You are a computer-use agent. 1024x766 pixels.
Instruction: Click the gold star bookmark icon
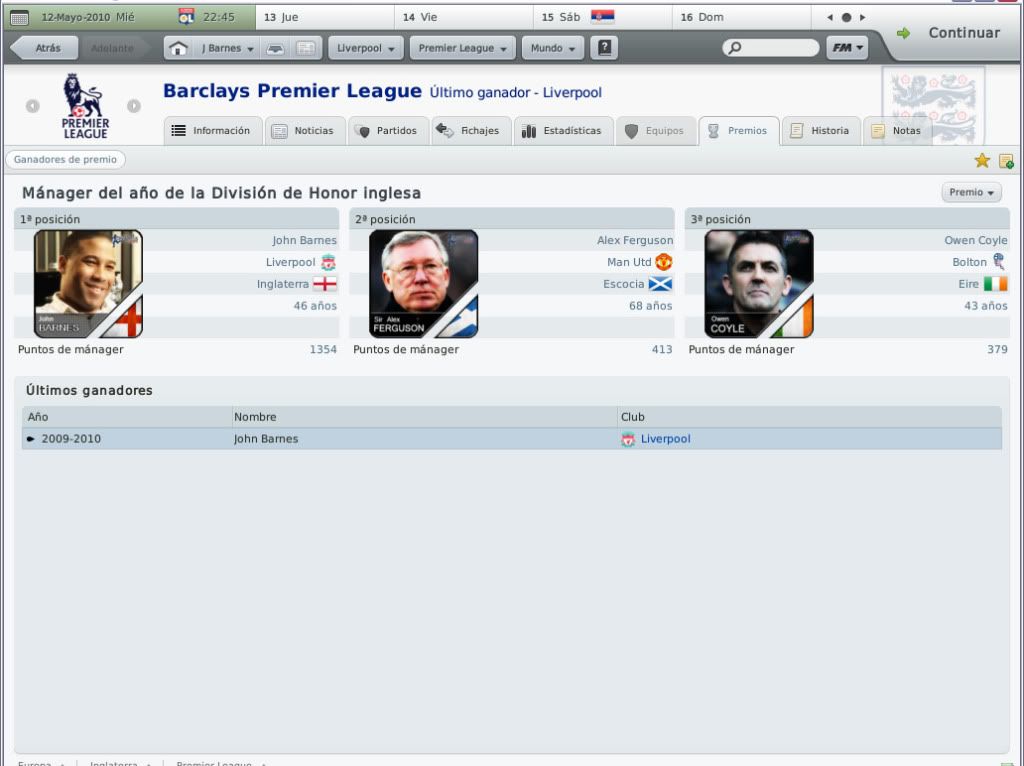(982, 161)
